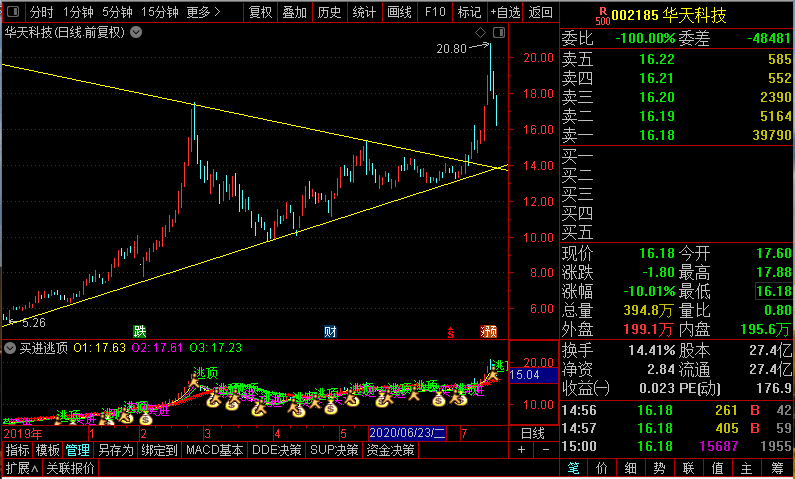
Task: Click the red S marker icon
Action: (x=451, y=333)
